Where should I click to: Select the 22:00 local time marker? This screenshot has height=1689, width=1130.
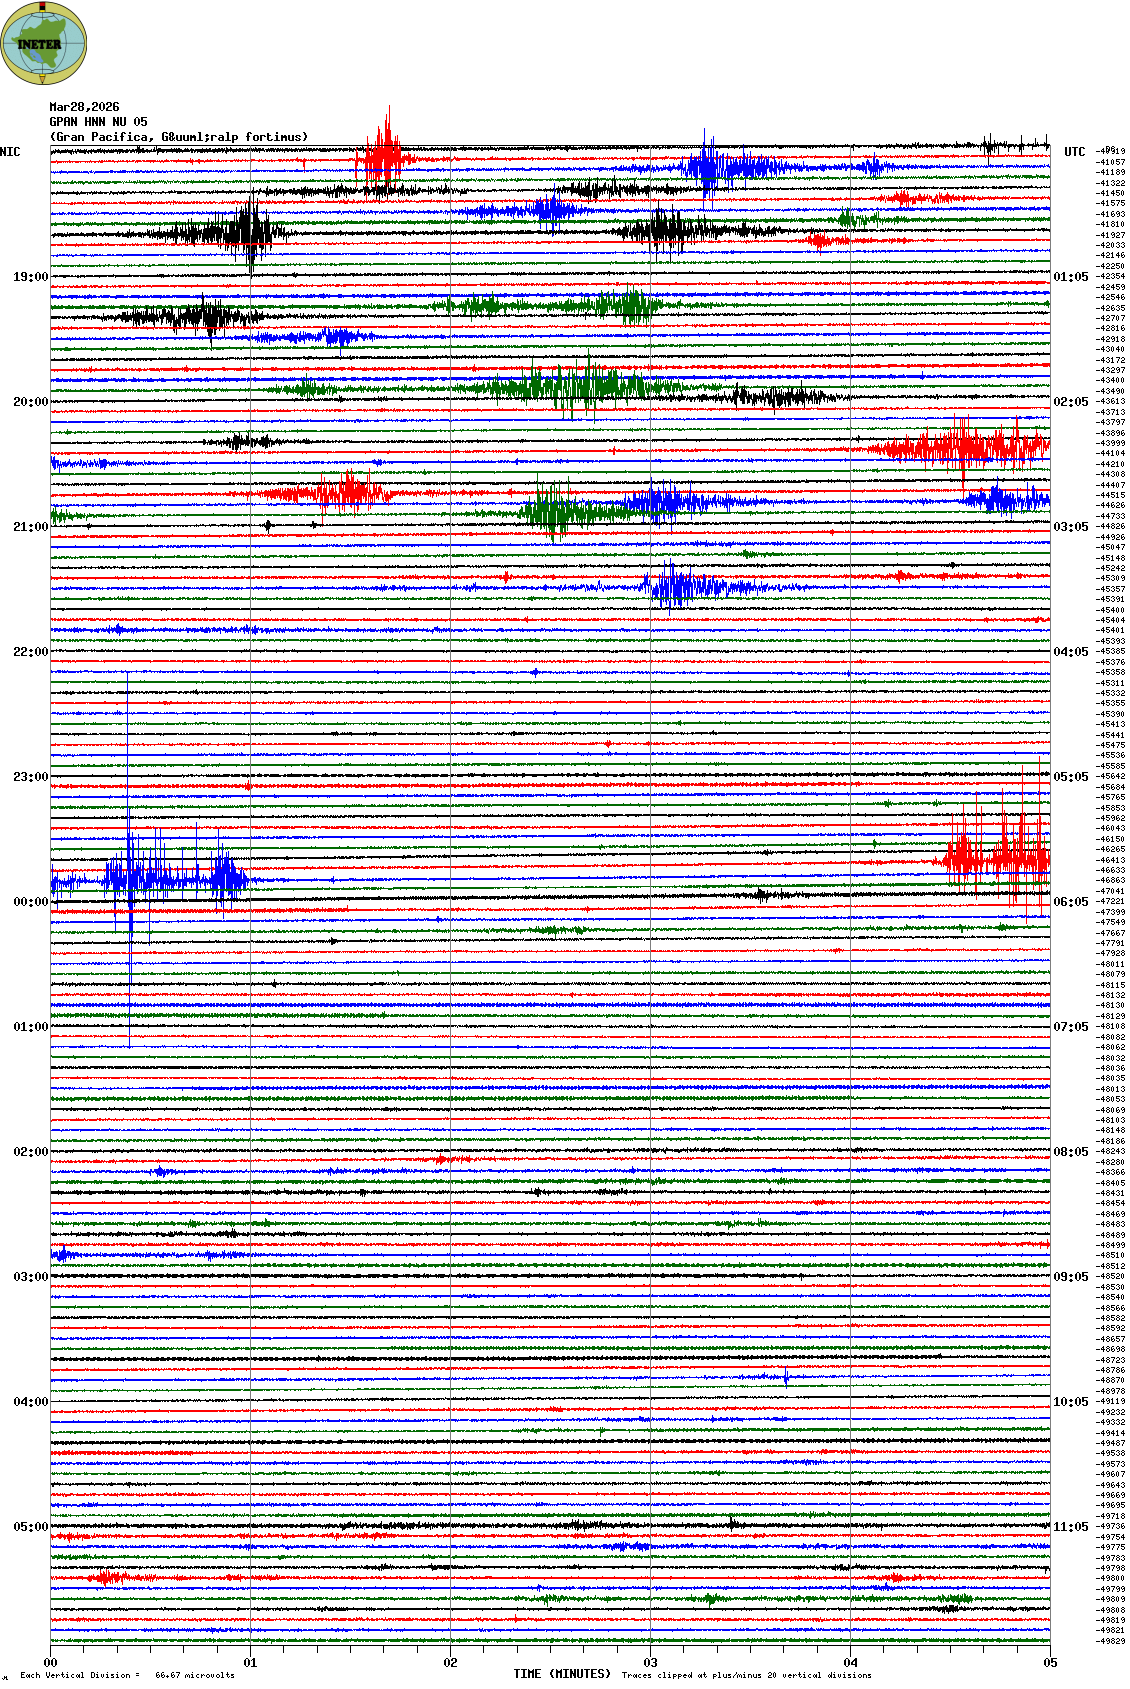point(30,652)
